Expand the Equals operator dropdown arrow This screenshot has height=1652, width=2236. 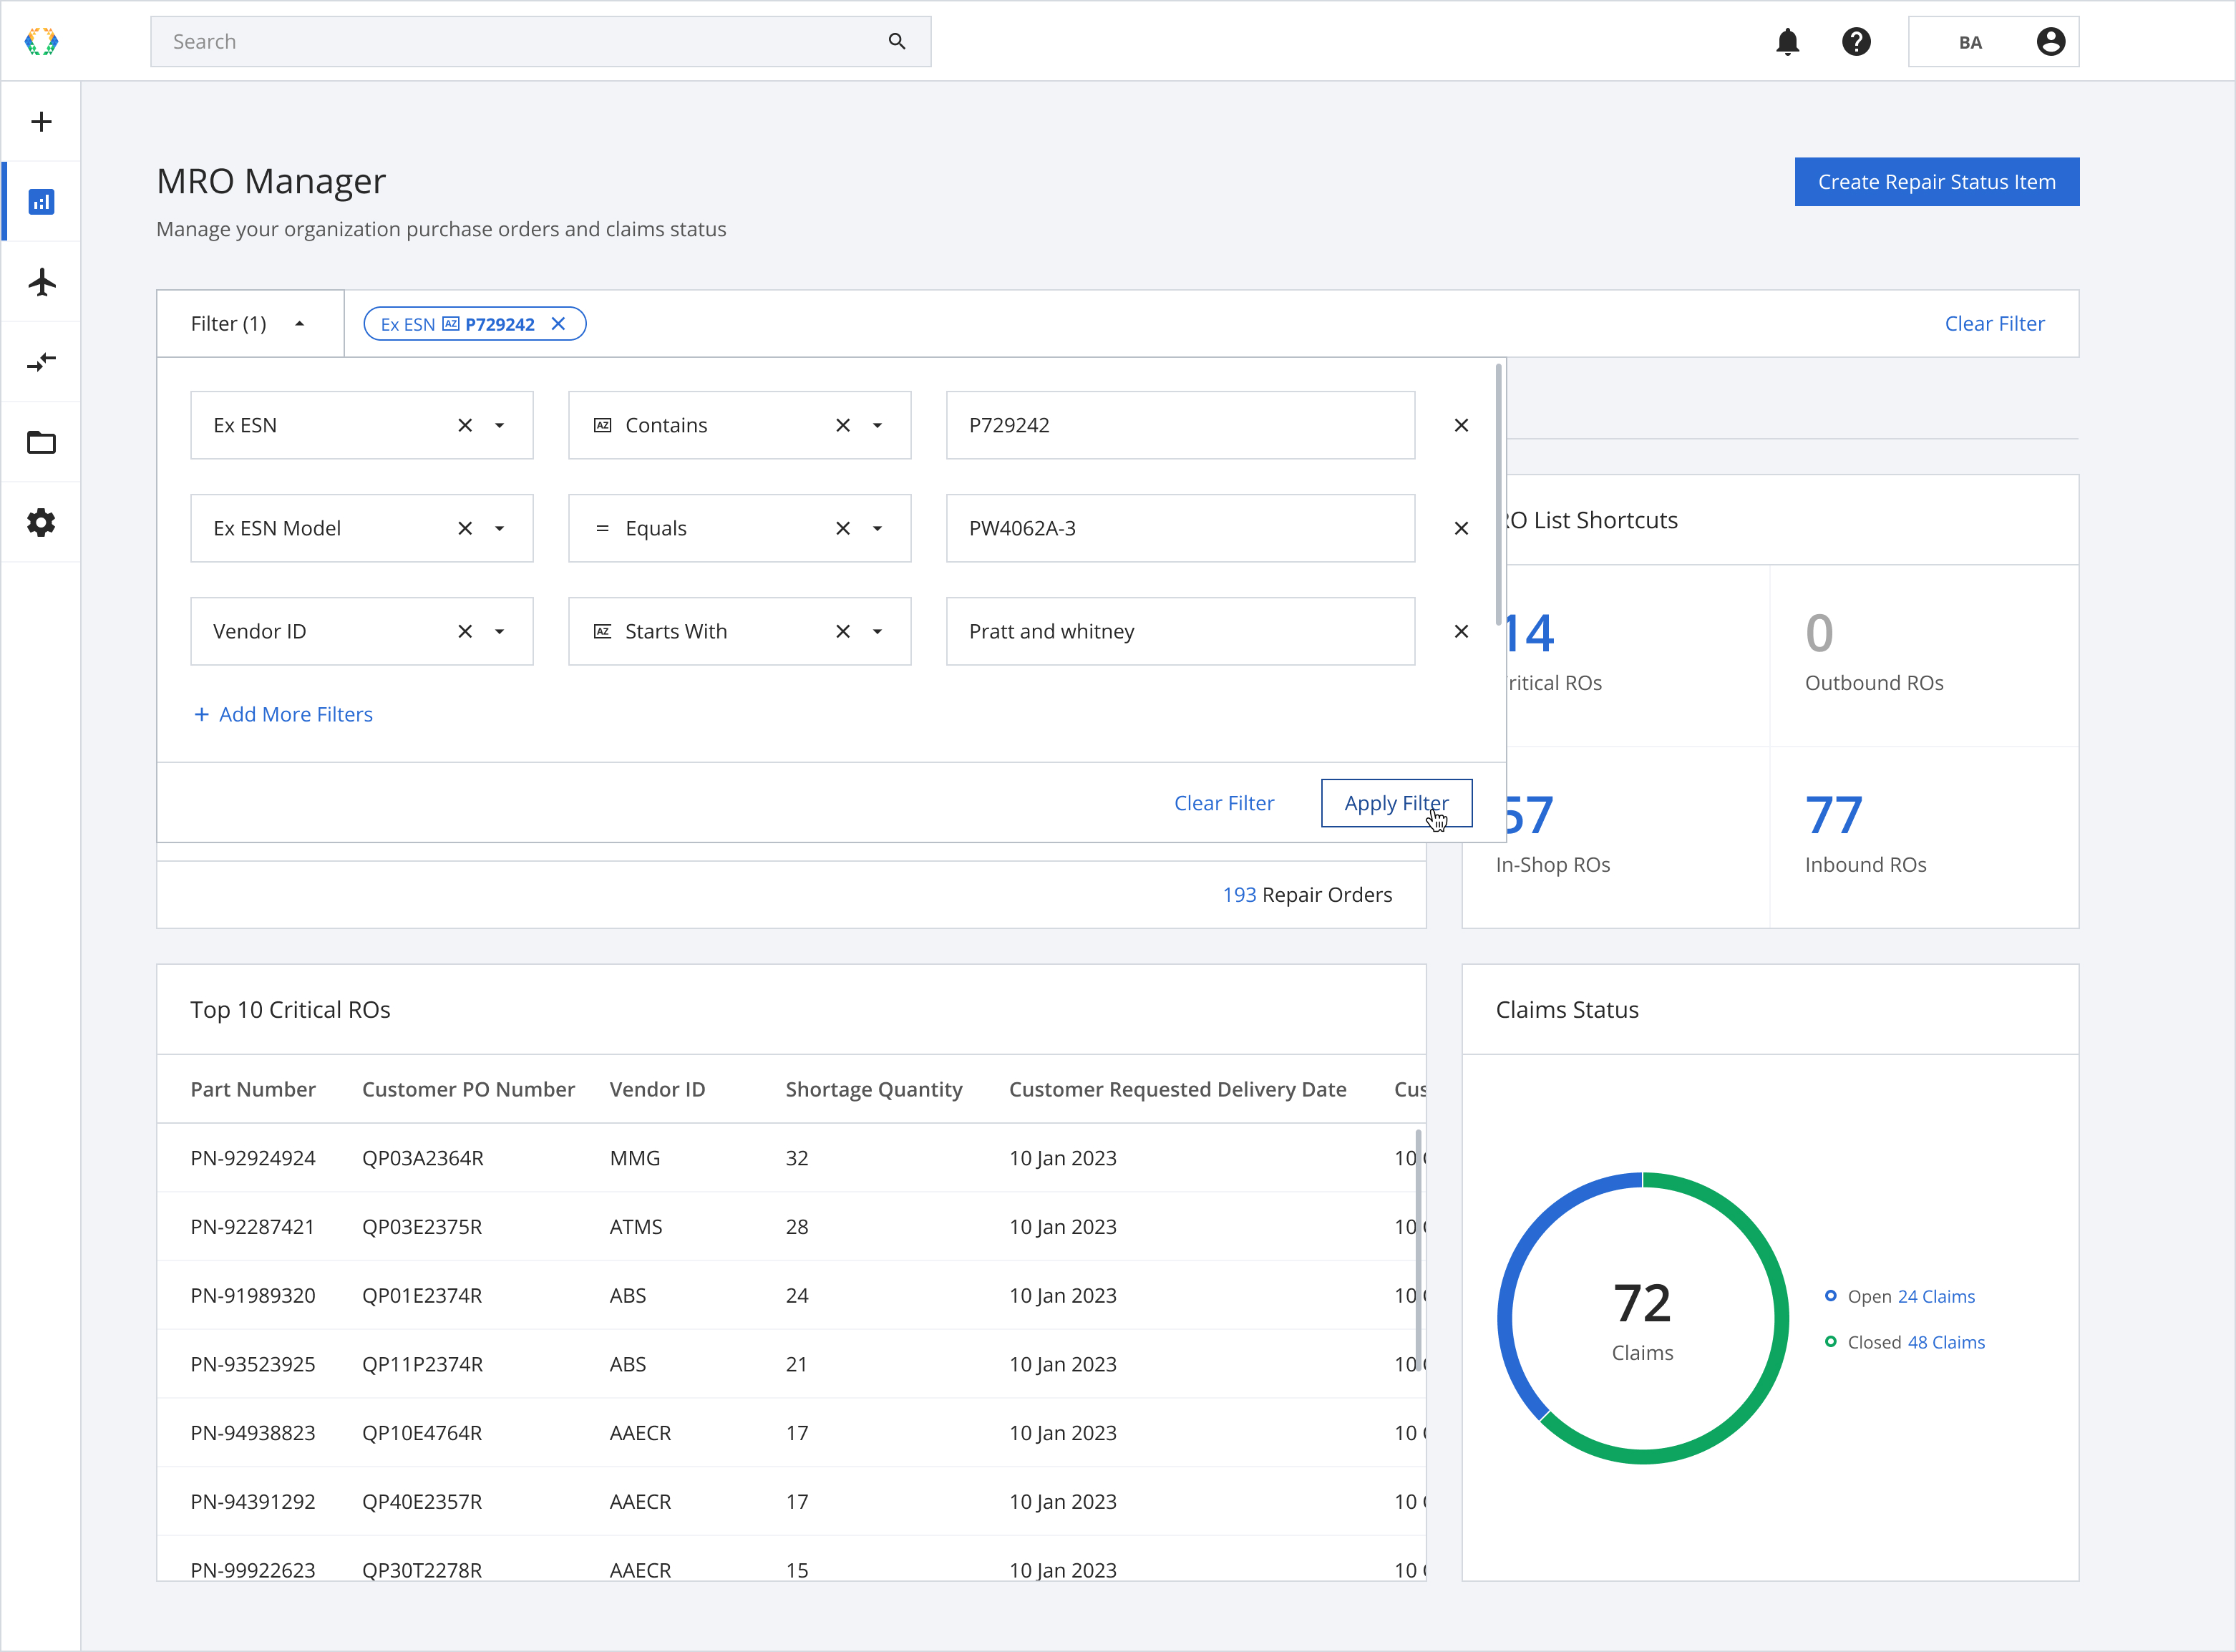coord(878,528)
